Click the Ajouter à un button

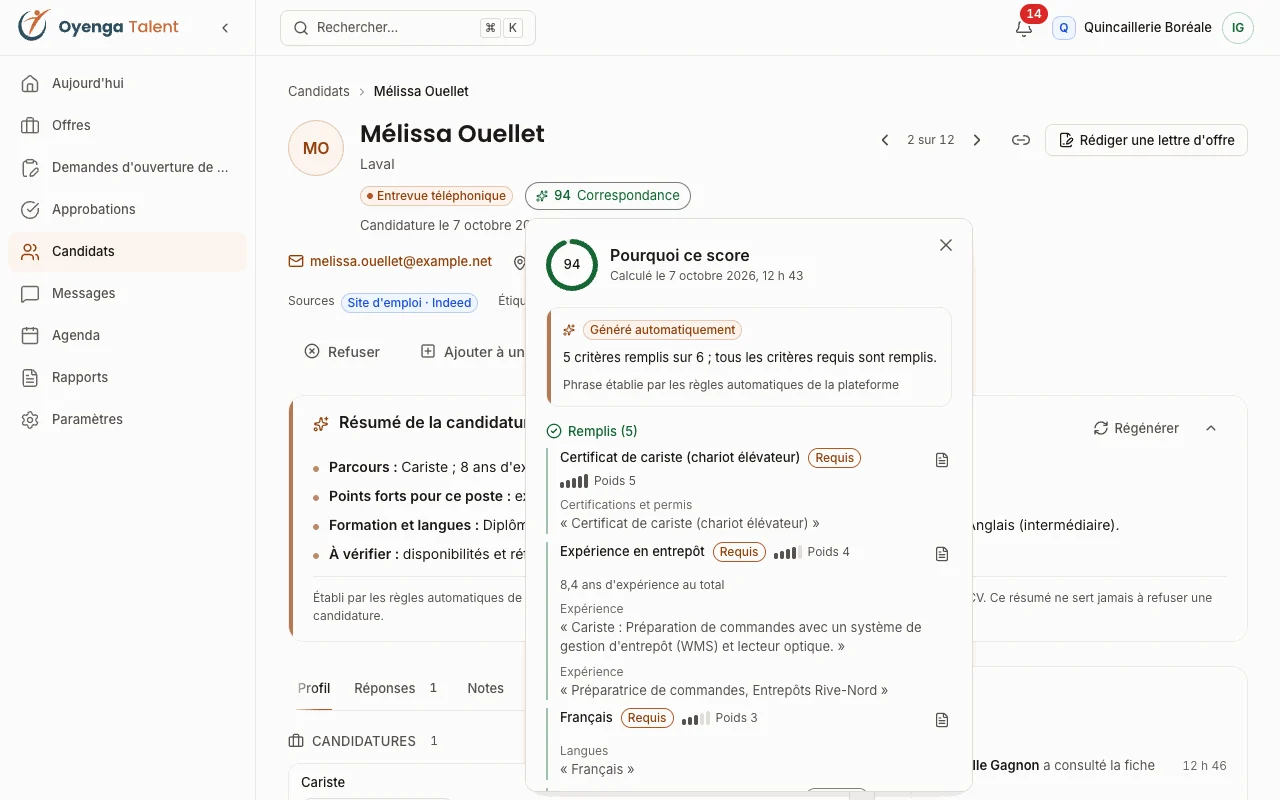click(473, 352)
